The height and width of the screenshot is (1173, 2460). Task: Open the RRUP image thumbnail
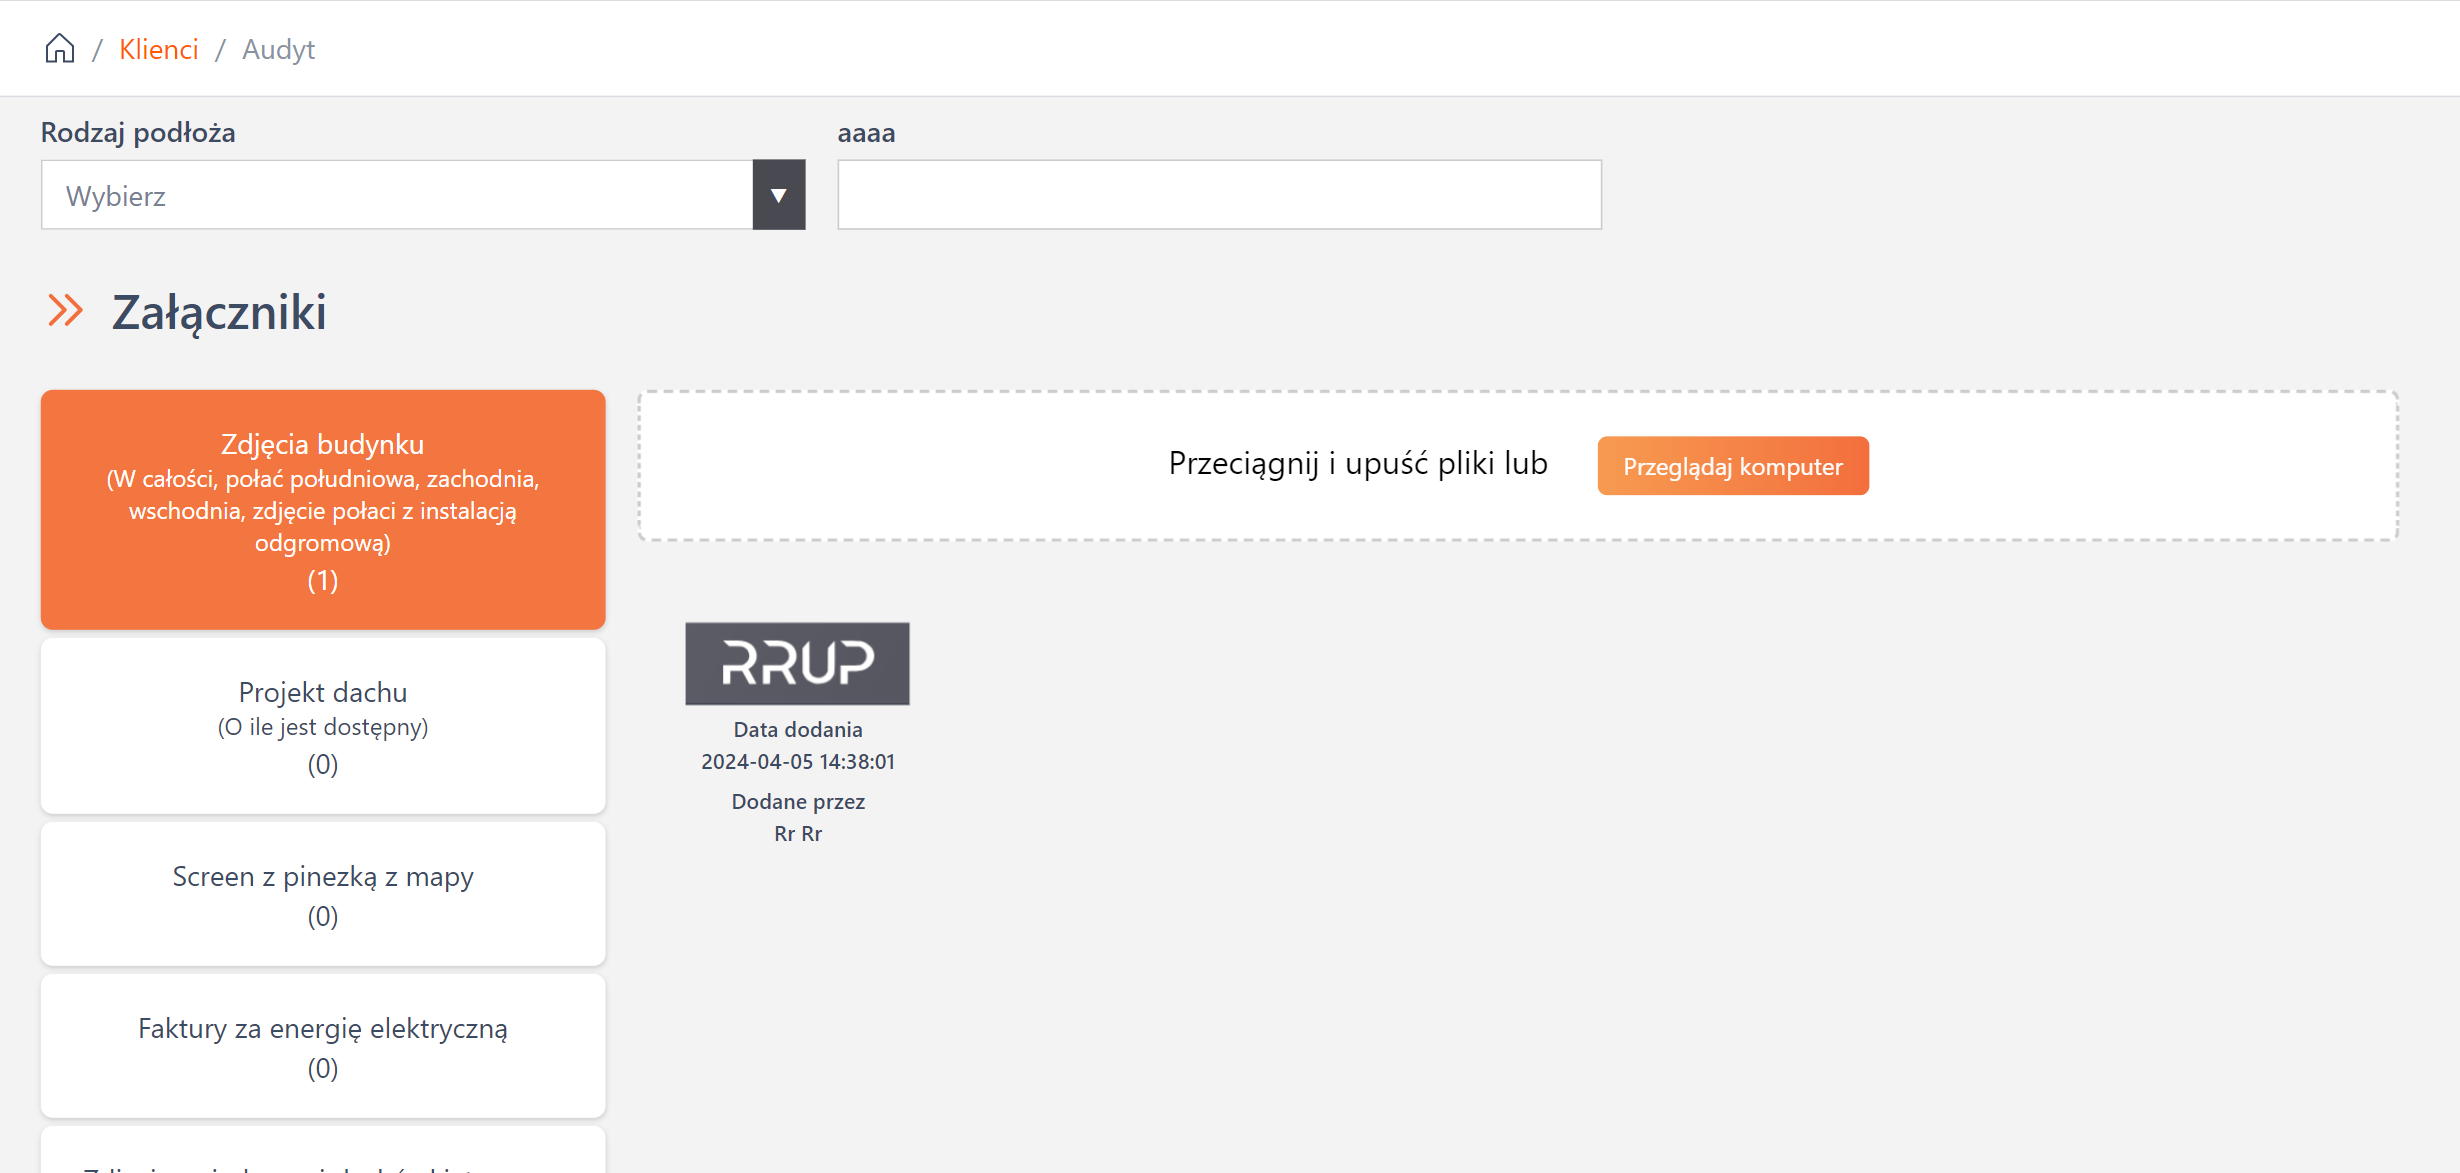(x=797, y=664)
